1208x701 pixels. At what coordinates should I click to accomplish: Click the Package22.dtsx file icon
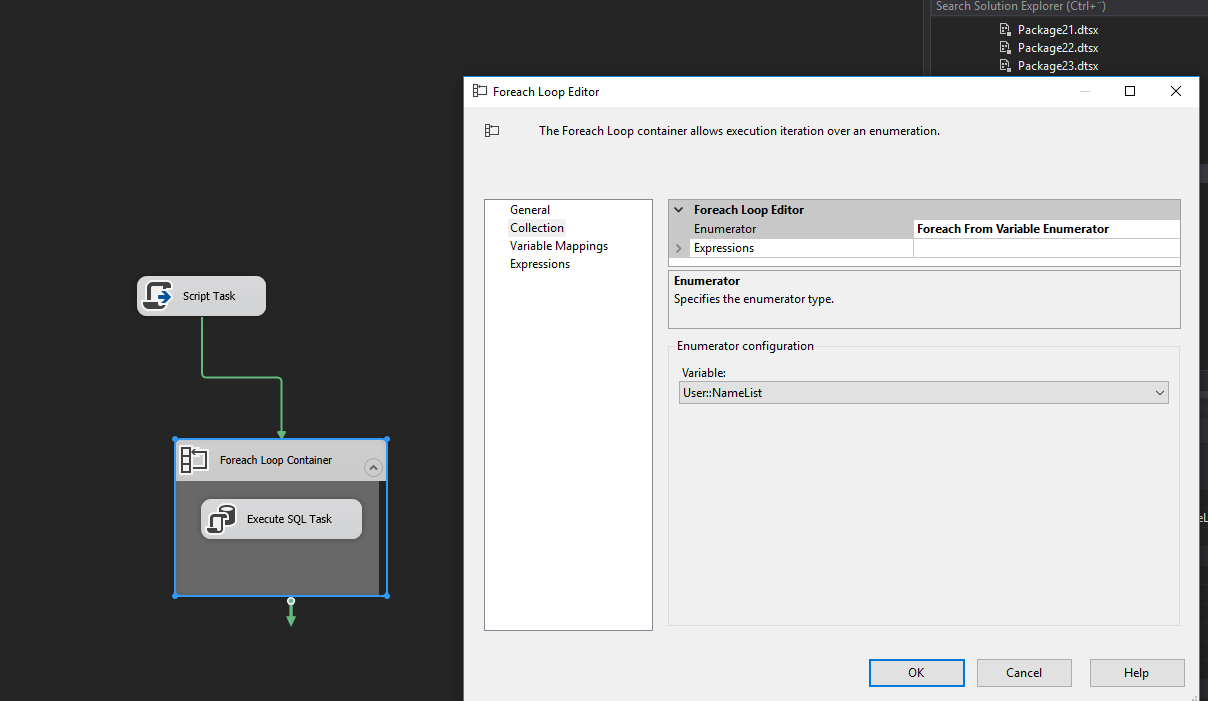[1005, 48]
